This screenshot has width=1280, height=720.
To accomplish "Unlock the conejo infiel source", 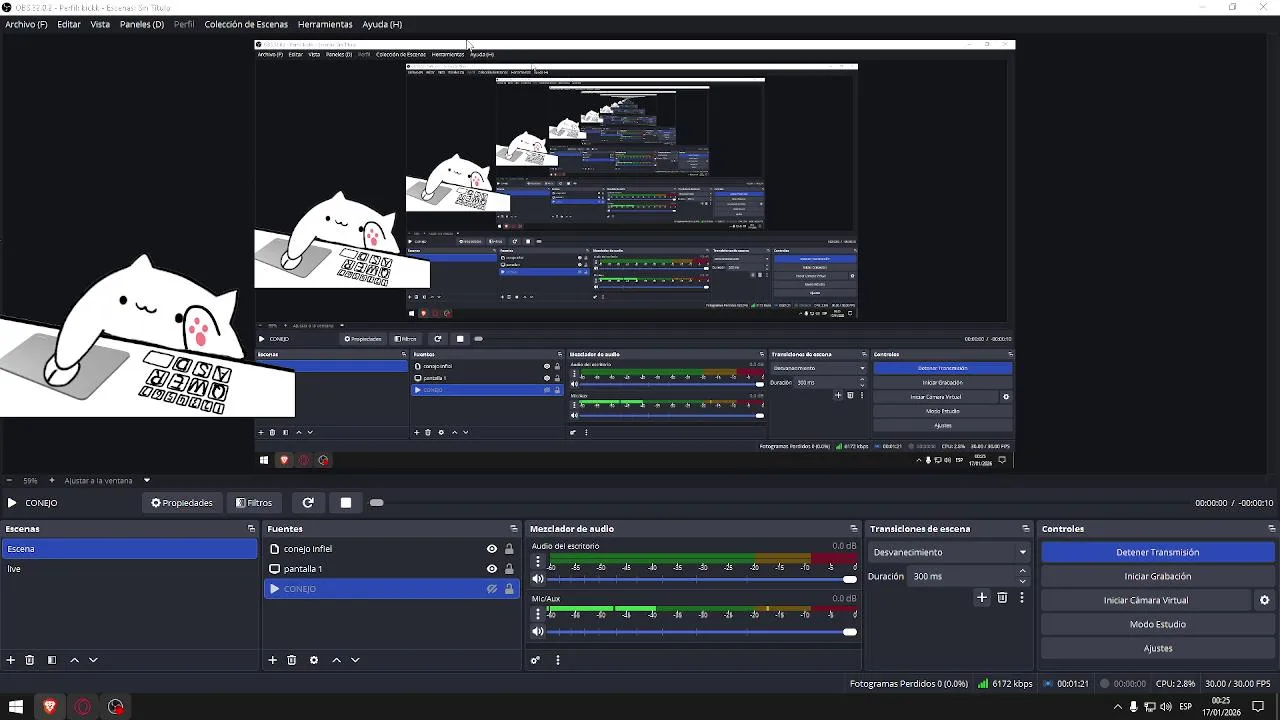I will click(x=509, y=549).
